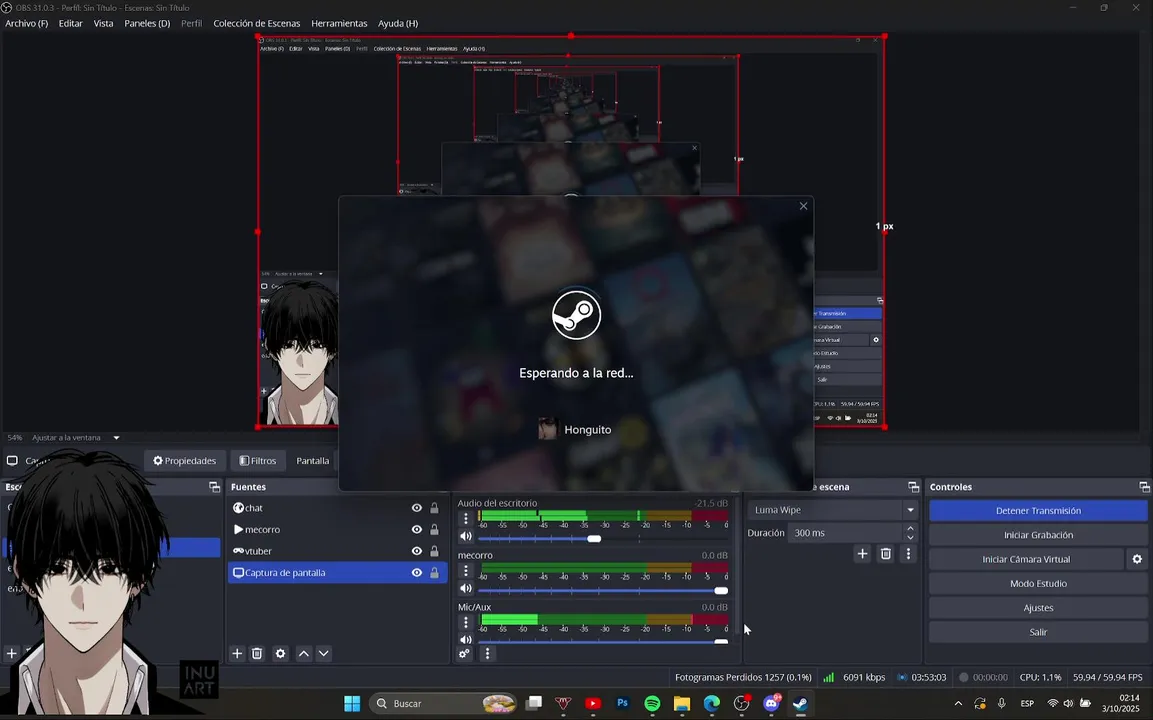This screenshot has height=720, width=1153.
Task: Toggle the lock on Captura de pantalla source
Action: click(x=435, y=573)
